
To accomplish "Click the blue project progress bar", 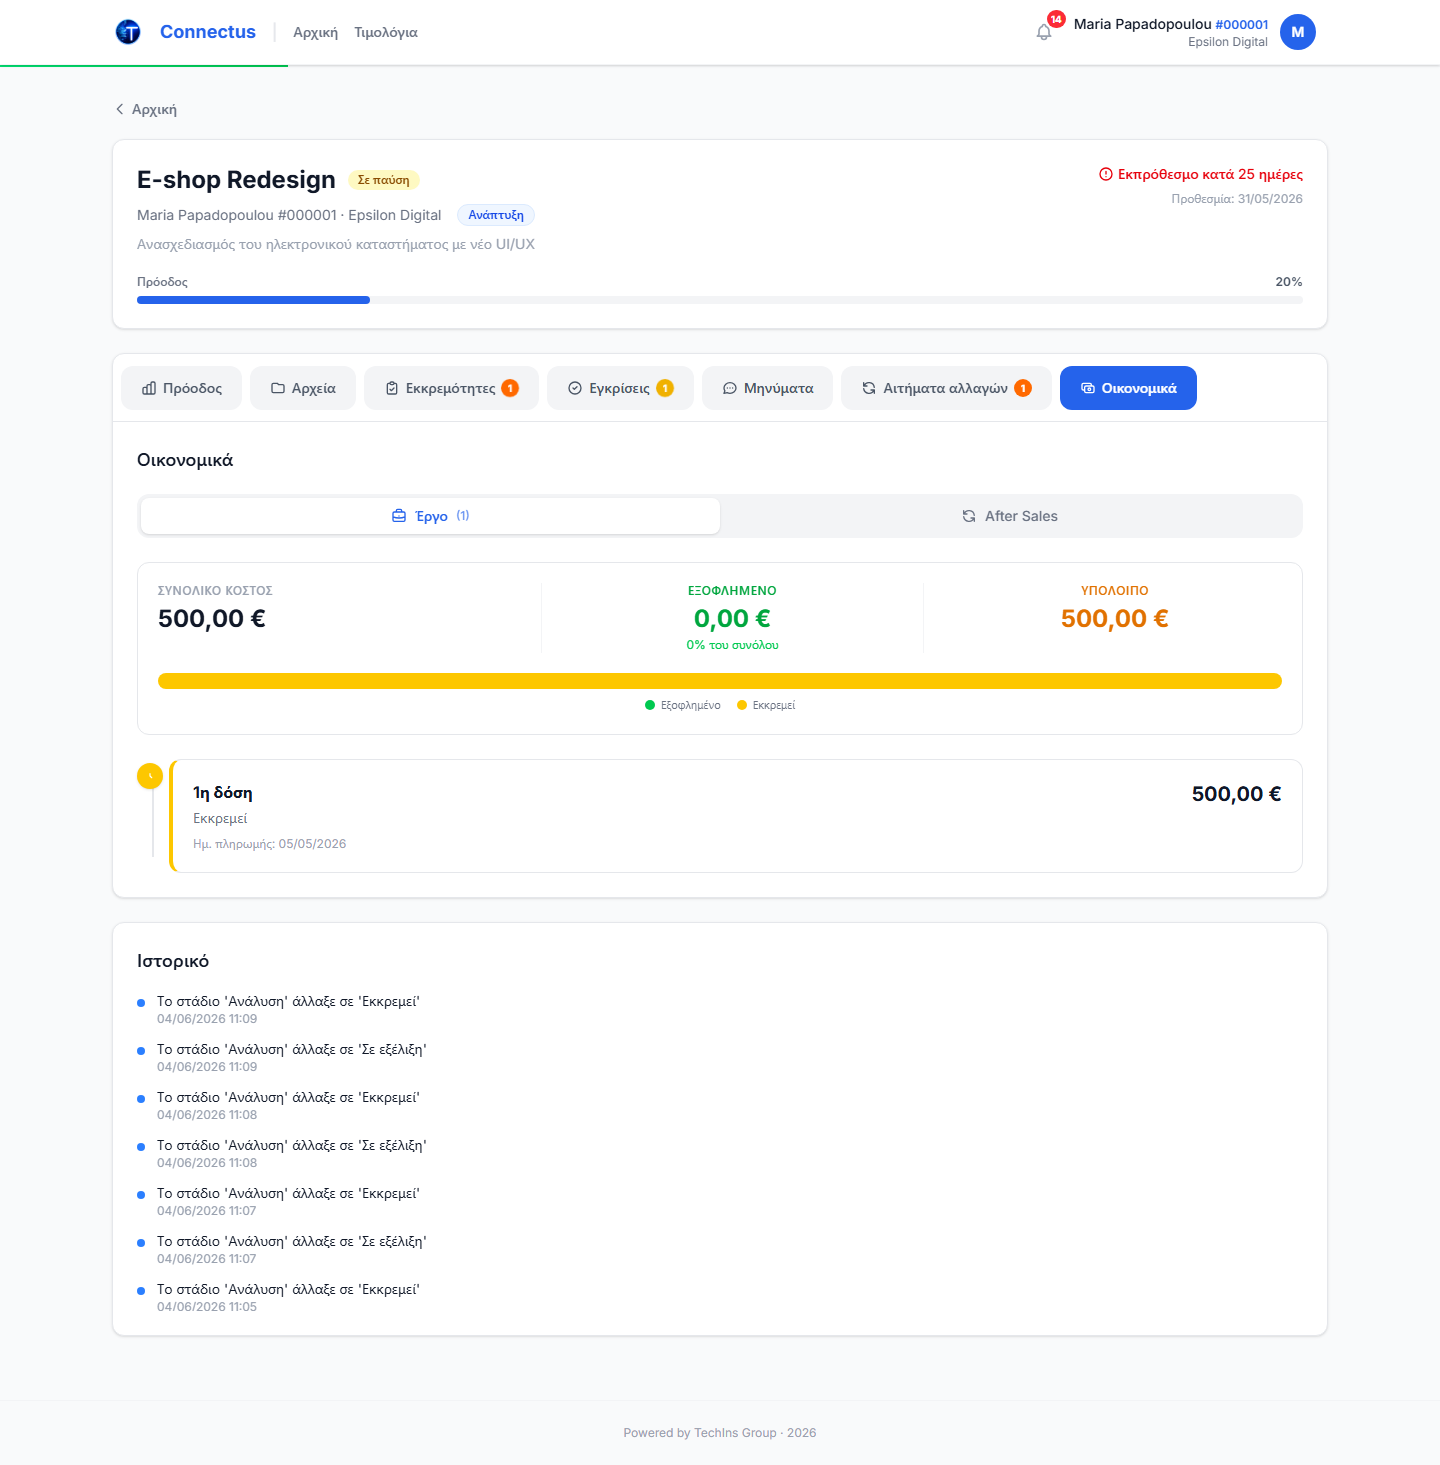I will [x=253, y=300].
